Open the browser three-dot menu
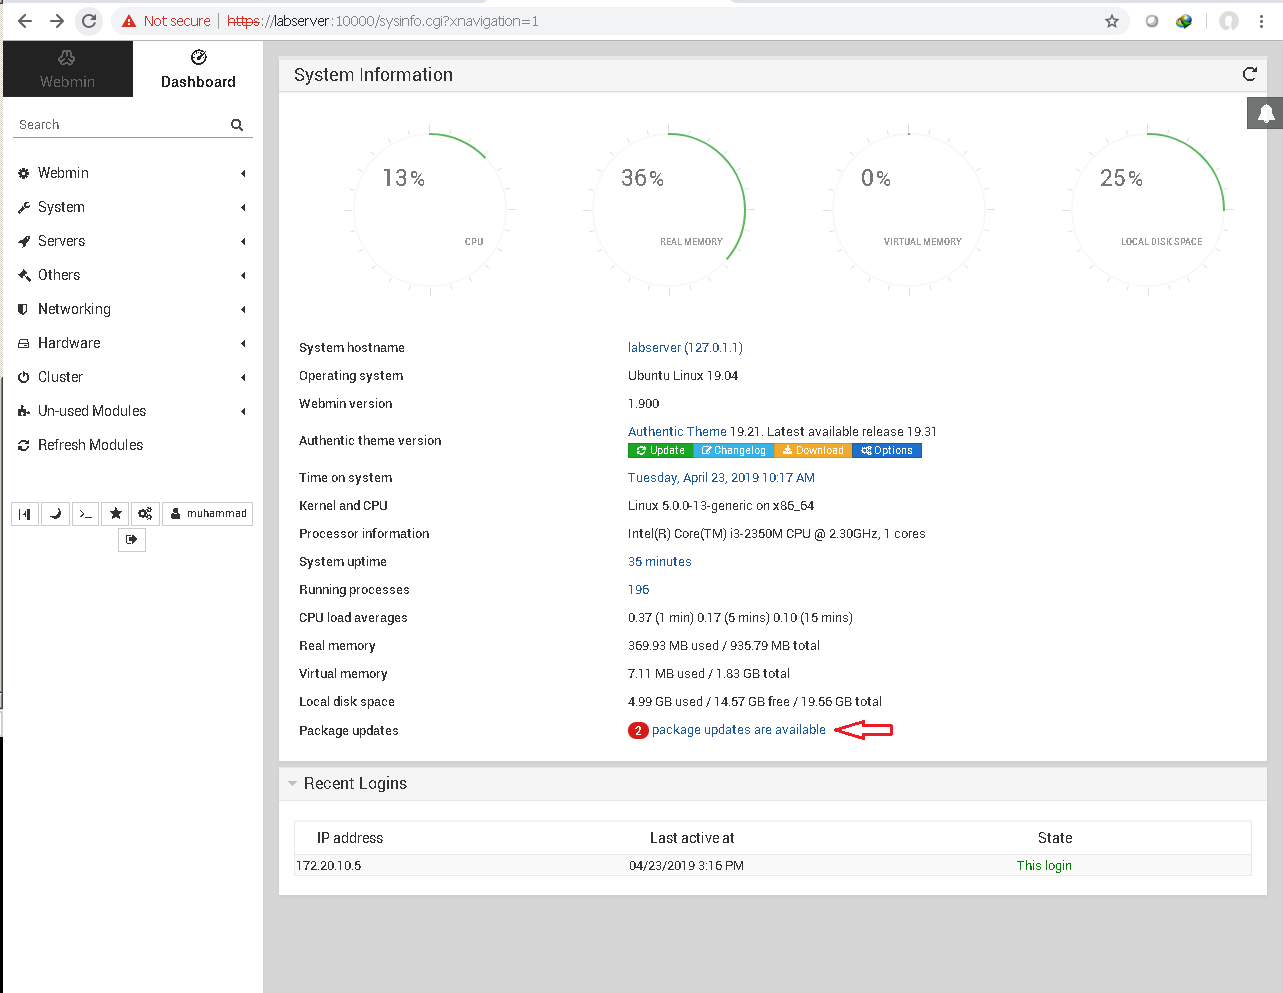 [1262, 21]
